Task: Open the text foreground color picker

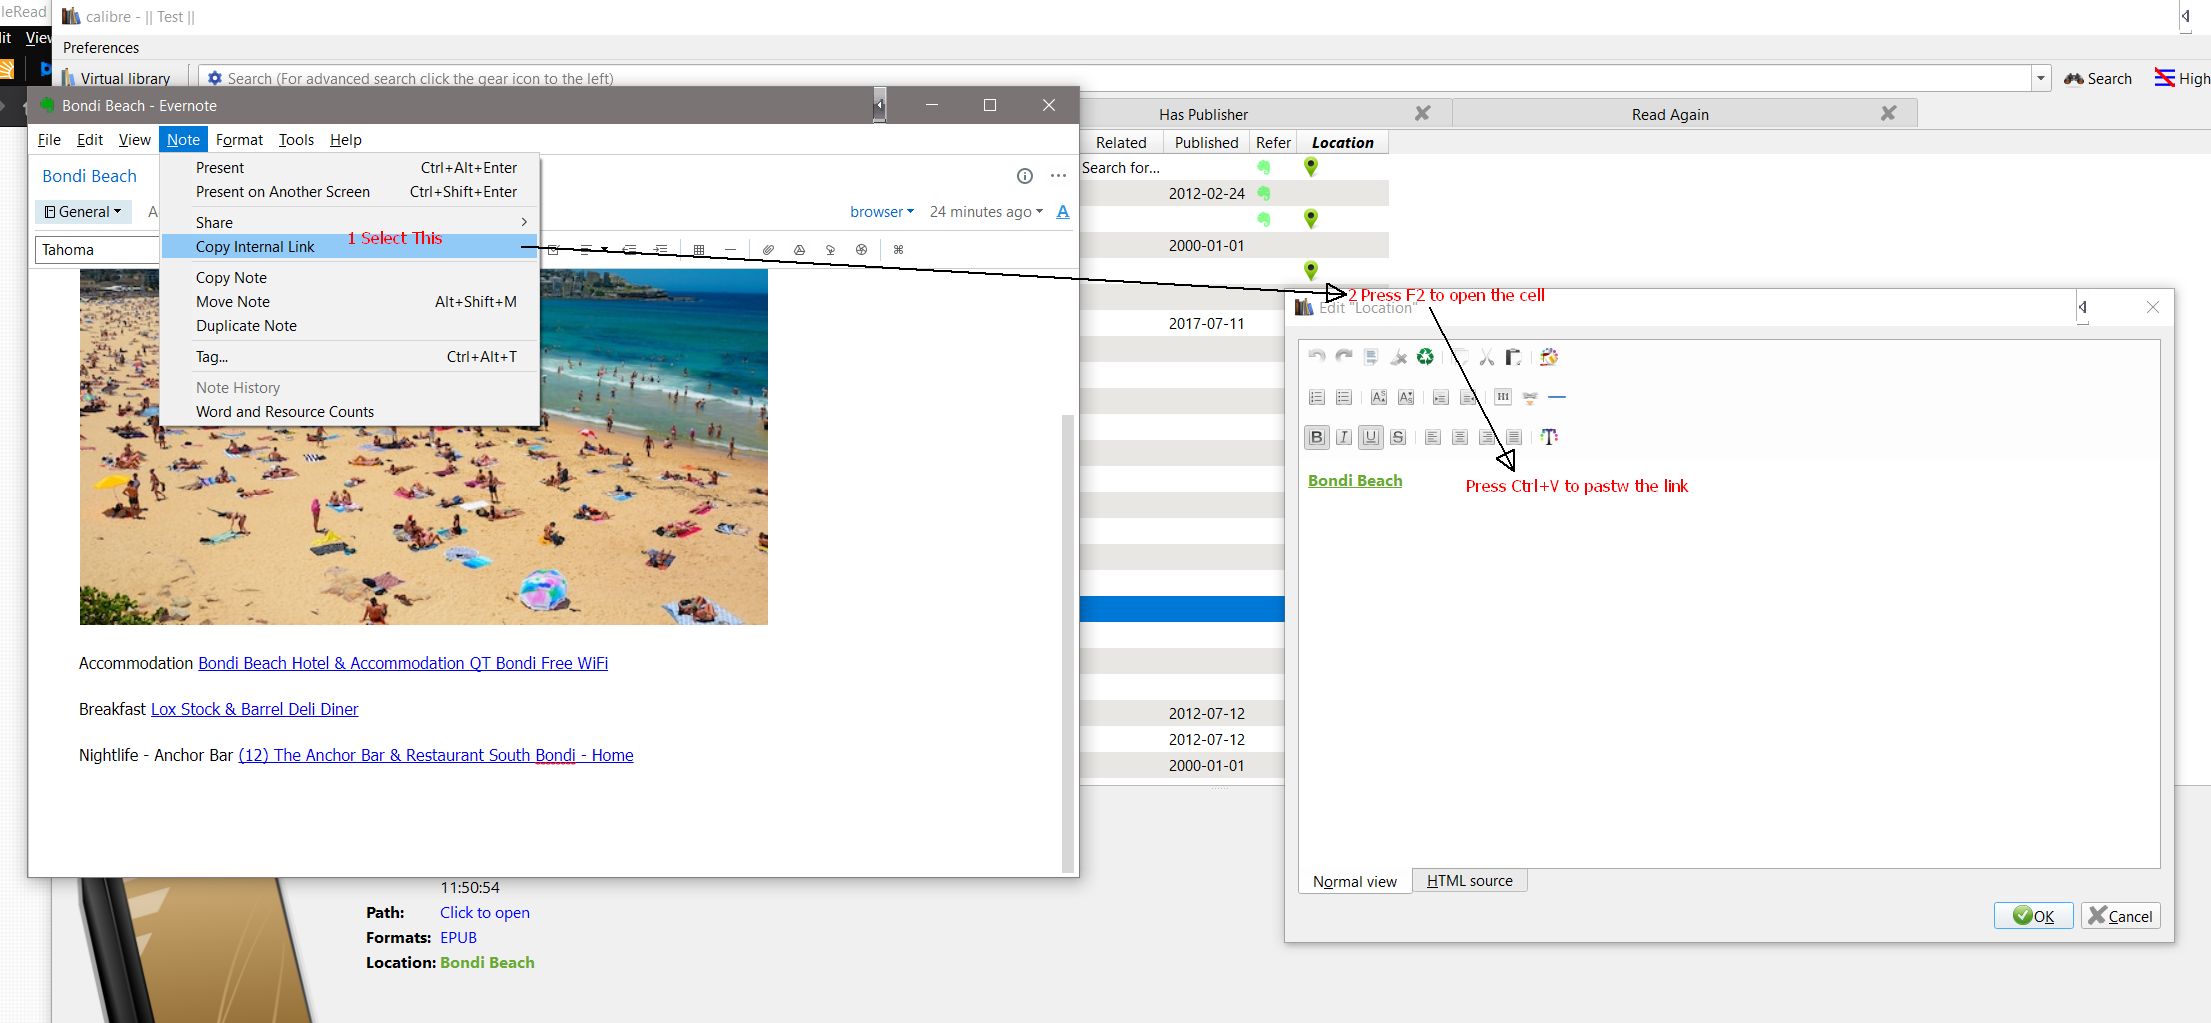Action: tap(1549, 437)
